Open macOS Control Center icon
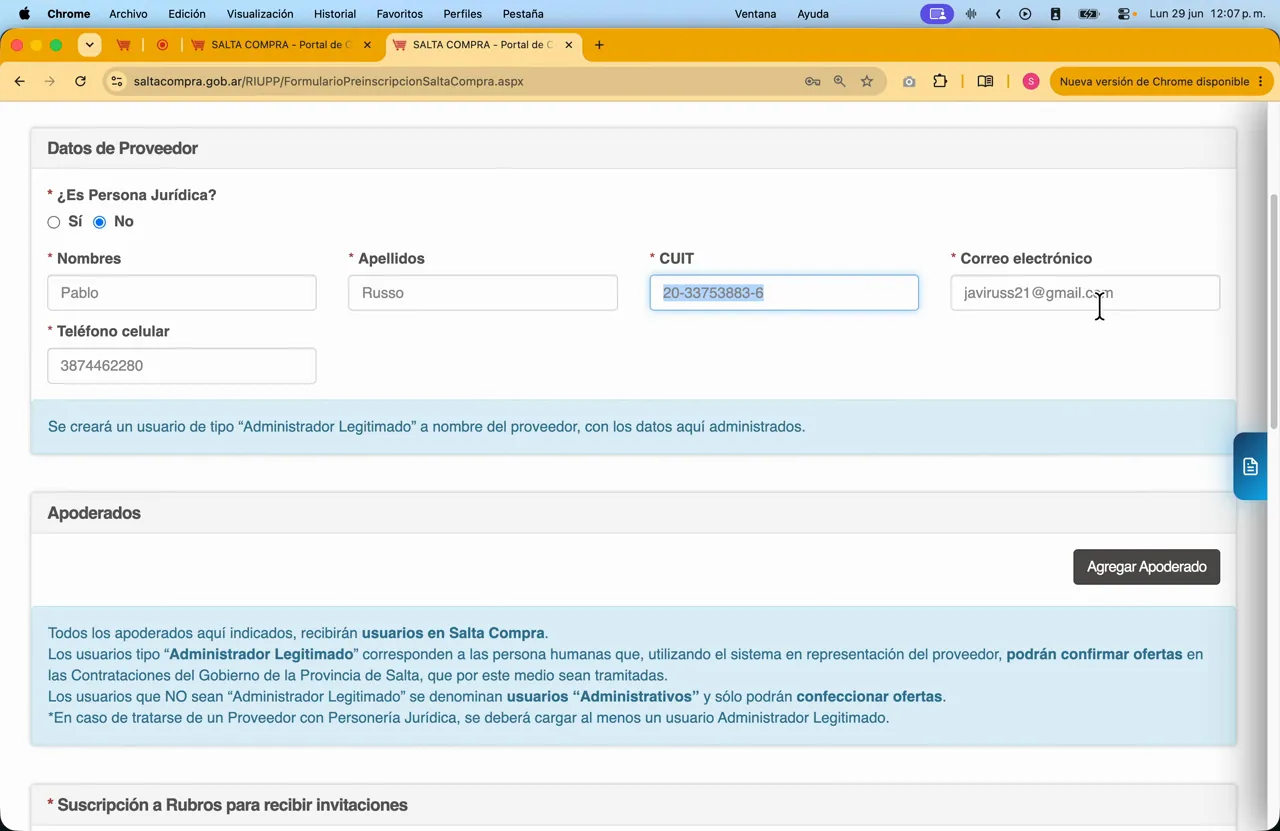The height and width of the screenshot is (831, 1280). (x=1125, y=14)
